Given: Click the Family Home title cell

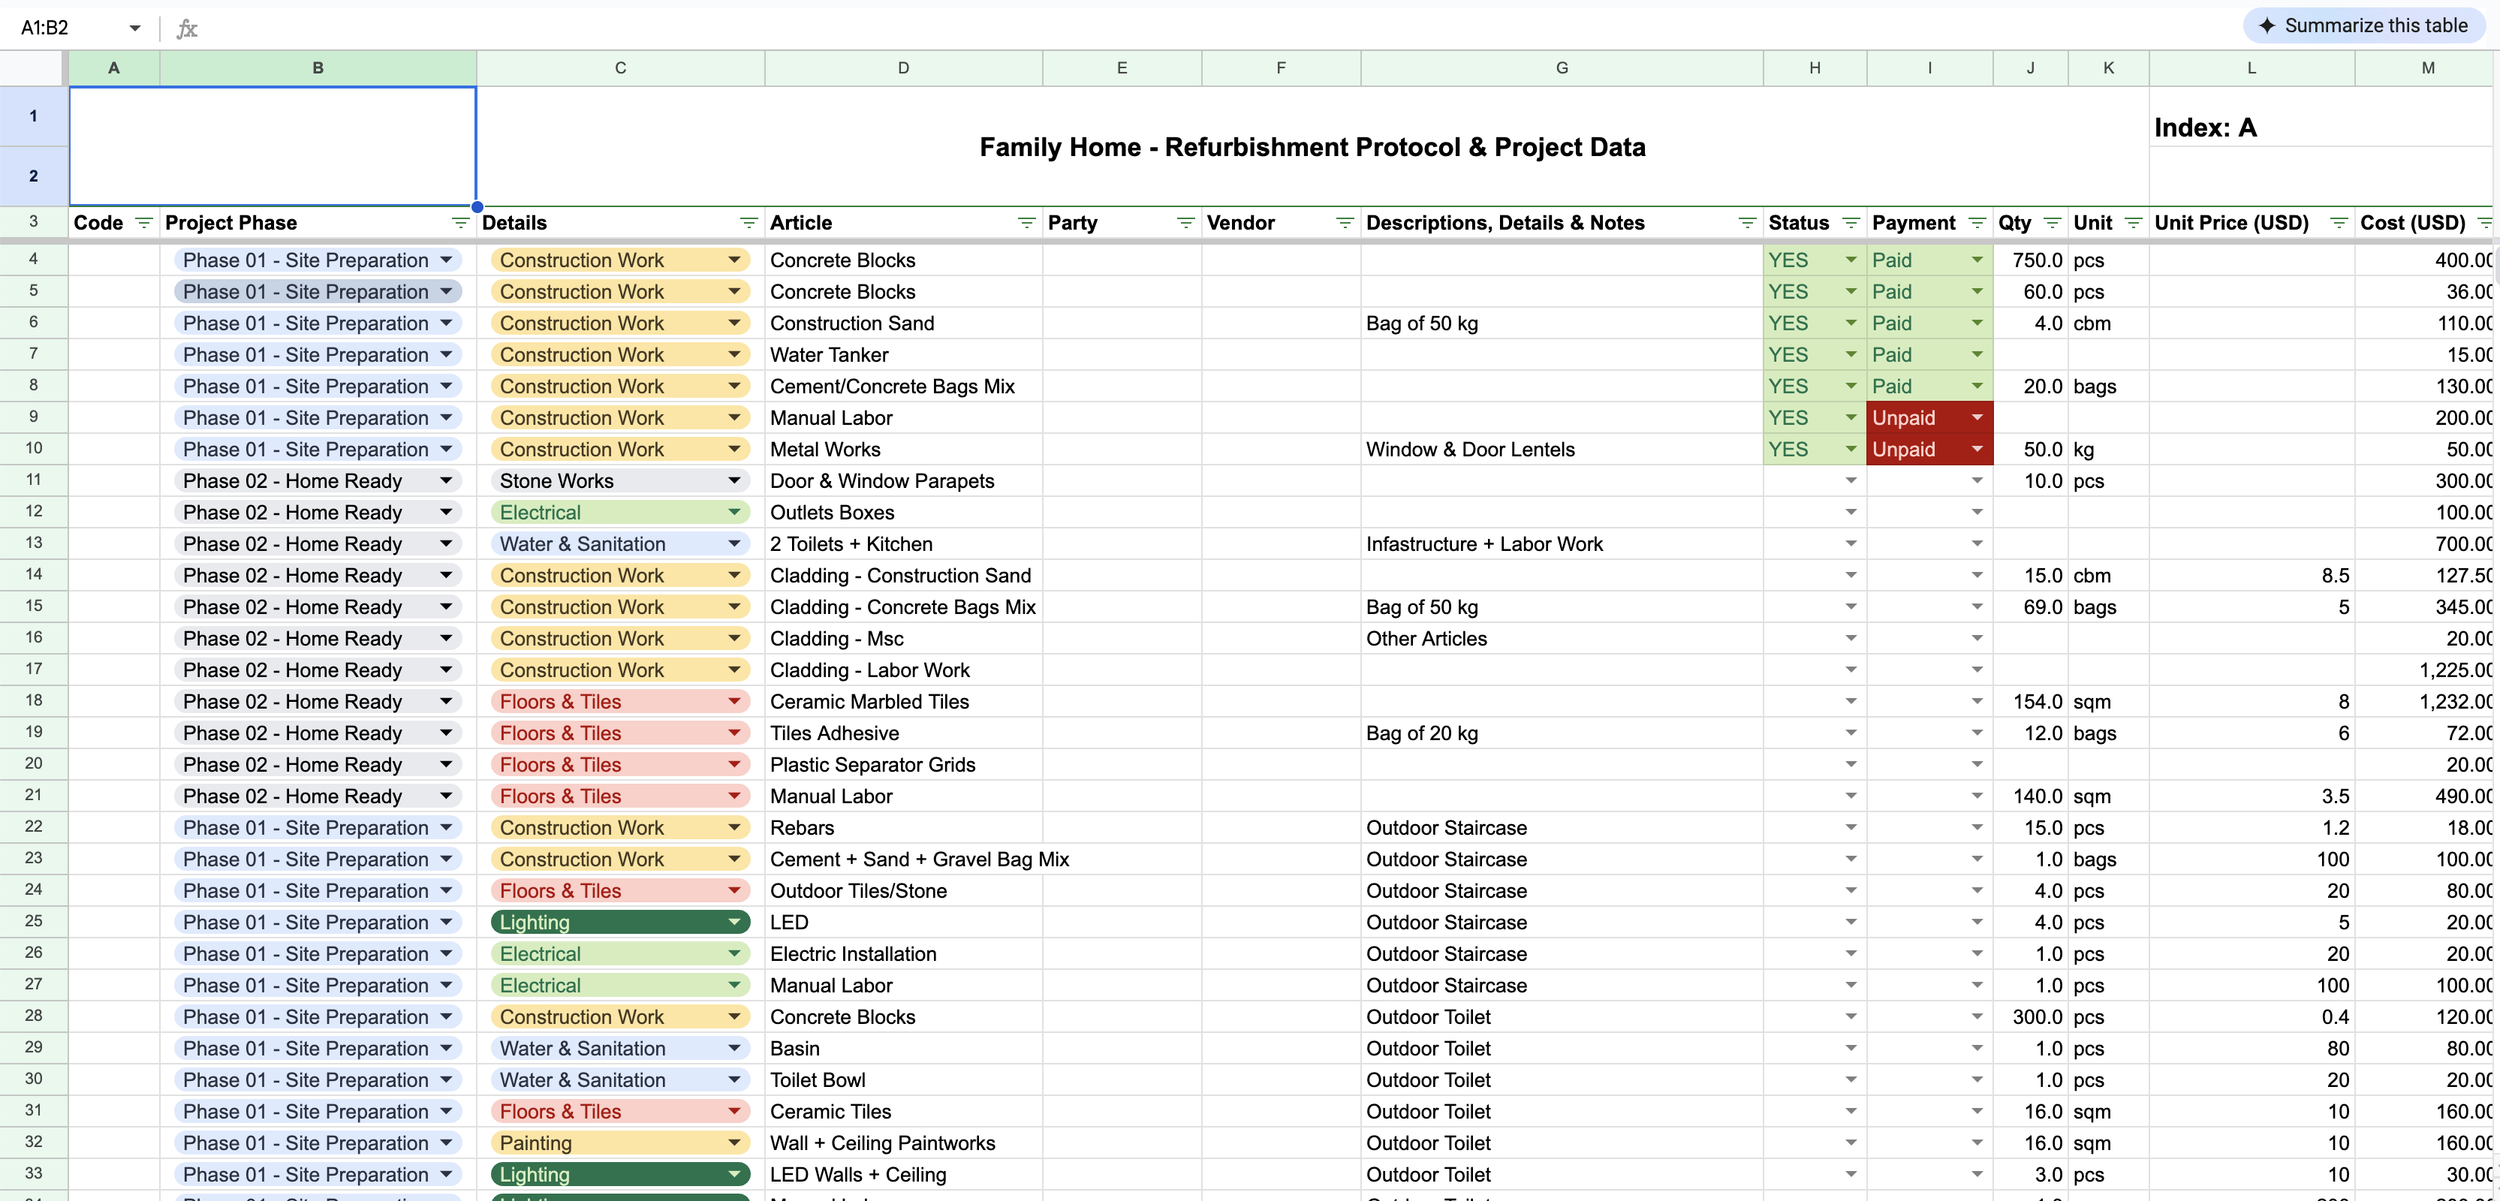Looking at the screenshot, I should click(1312, 147).
